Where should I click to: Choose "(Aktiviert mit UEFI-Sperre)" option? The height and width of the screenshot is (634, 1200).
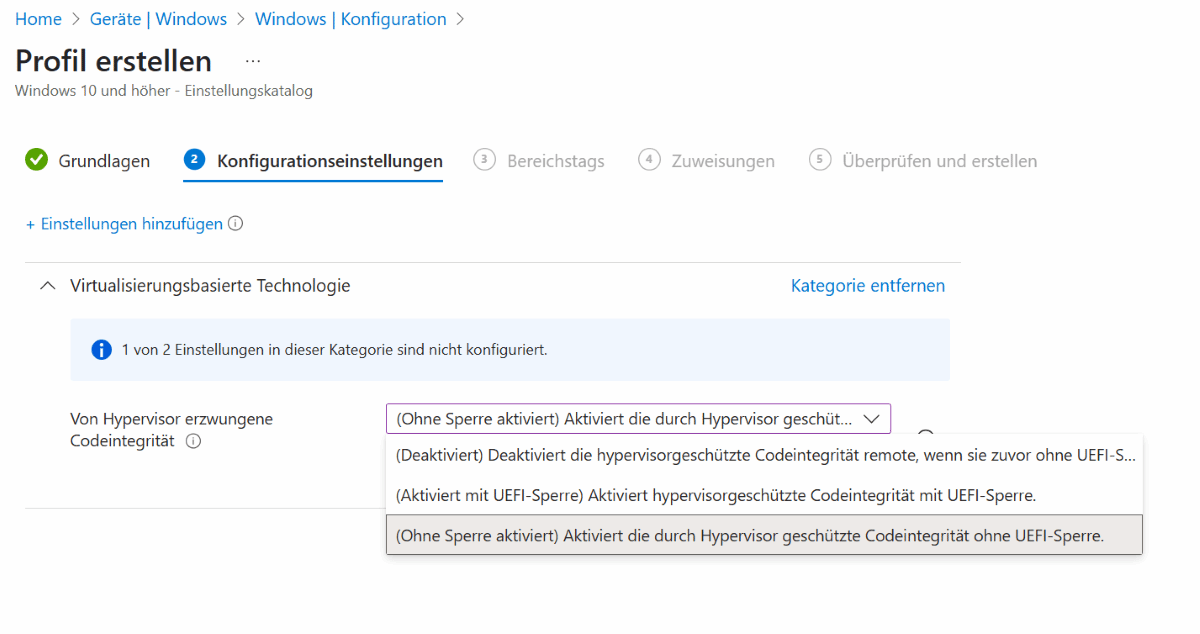click(x=715, y=495)
